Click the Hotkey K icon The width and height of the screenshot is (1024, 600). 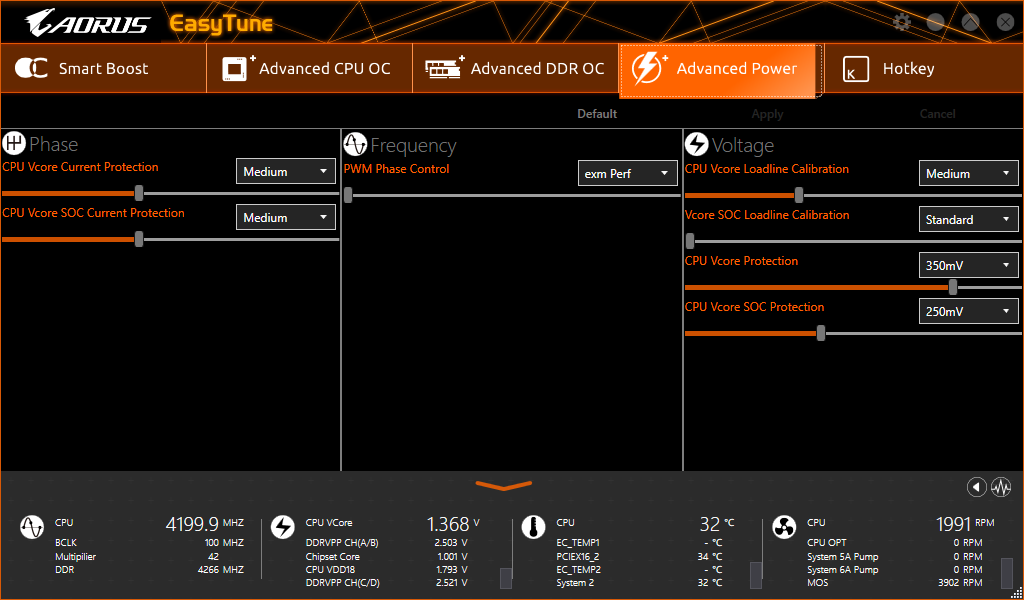(x=856, y=69)
